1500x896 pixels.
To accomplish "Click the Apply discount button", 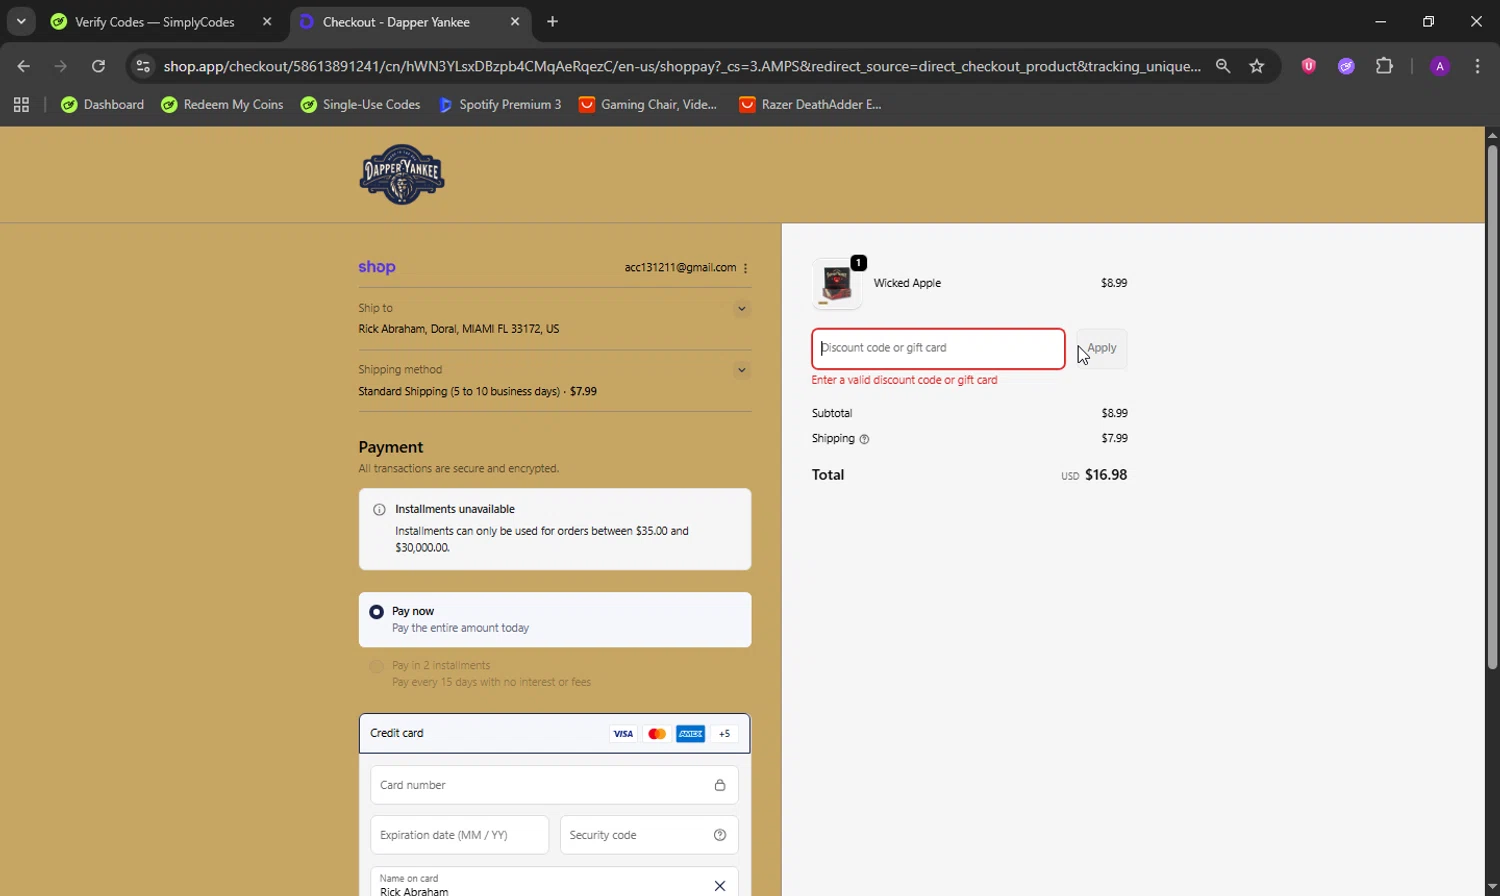I will 1102,349.
